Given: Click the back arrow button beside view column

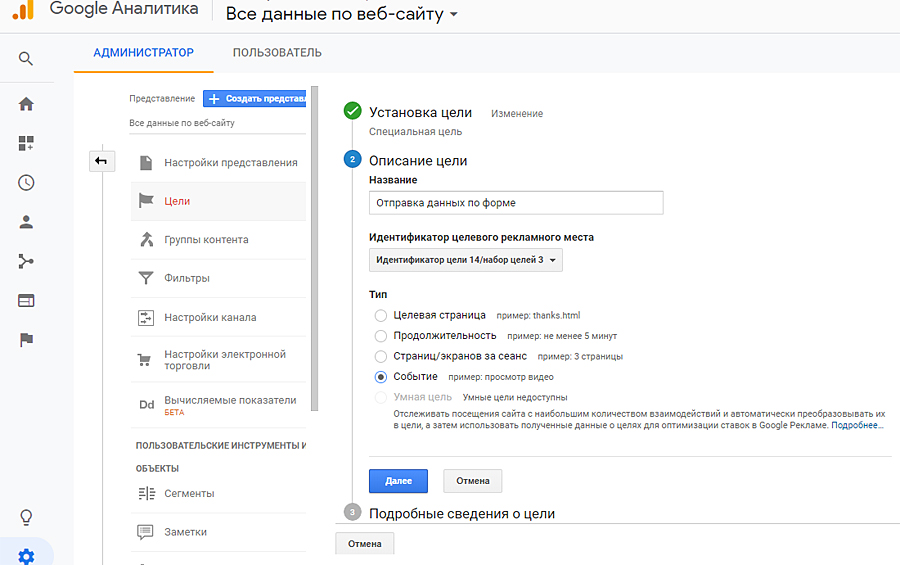Looking at the screenshot, I should click(x=101, y=161).
